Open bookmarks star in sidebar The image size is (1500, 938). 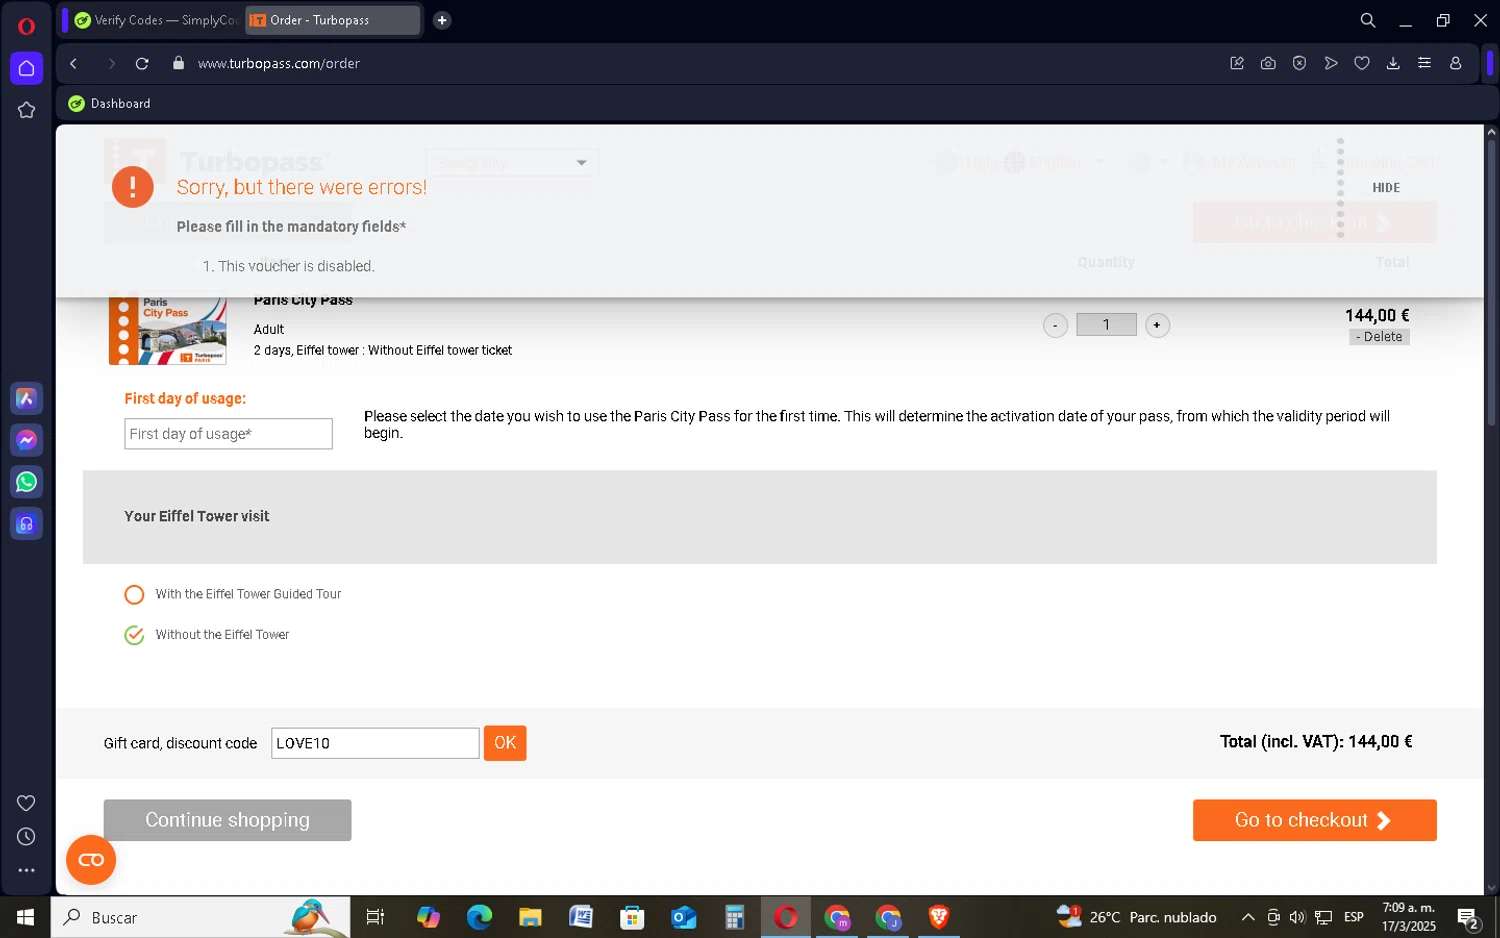(x=27, y=110)
